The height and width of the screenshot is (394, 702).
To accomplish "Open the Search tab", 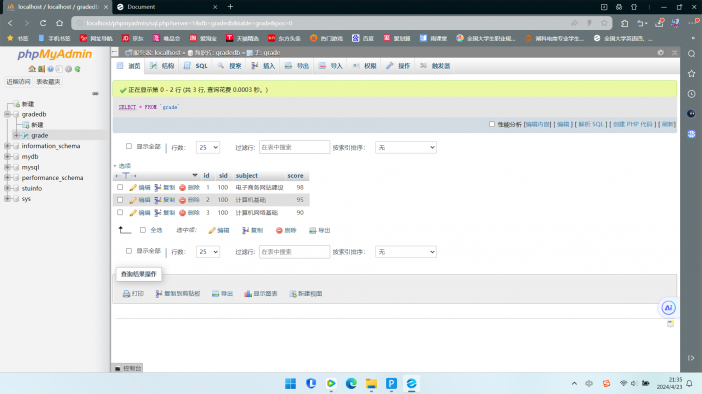I will 230,66.
